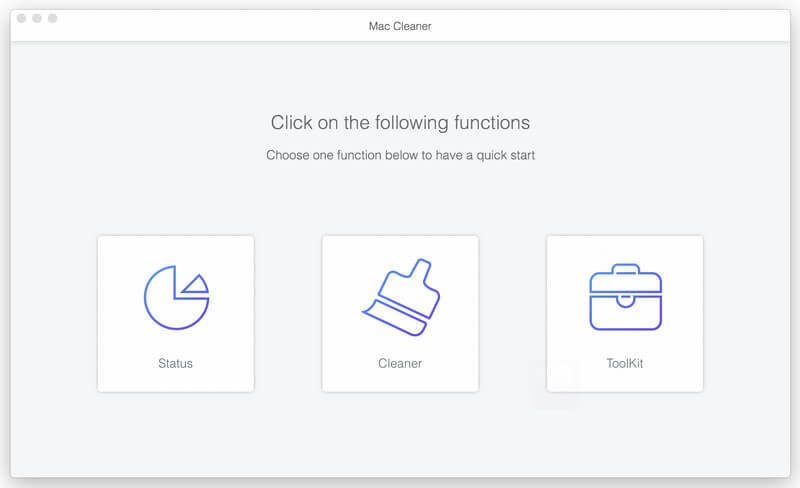Click the latch on the ToolKit briefcase
This screenshot has height=488, width=800.
click(x=625, y=297)
